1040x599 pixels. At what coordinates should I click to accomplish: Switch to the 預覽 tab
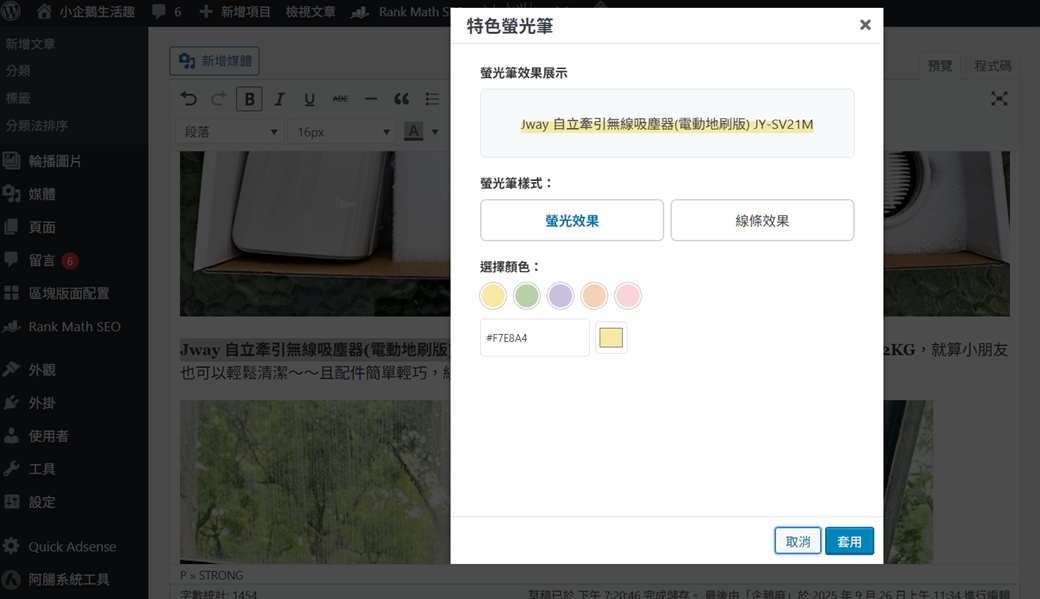[x=939, y=66]
